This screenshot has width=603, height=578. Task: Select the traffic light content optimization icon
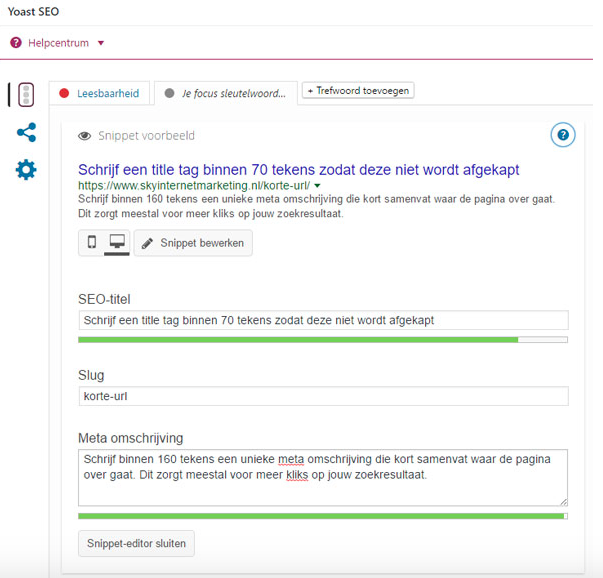tap(26, 95)
